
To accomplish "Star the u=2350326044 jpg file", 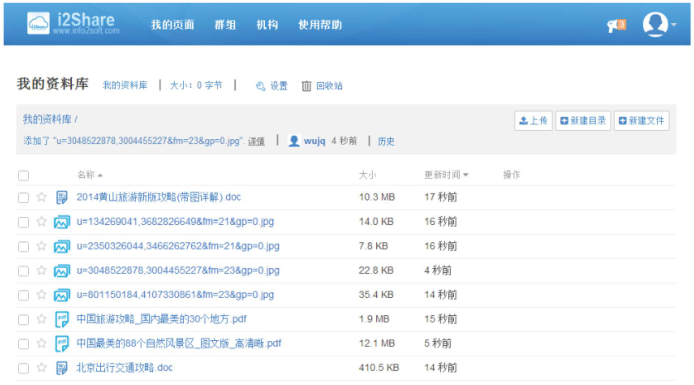I will (x=42, y=246).
